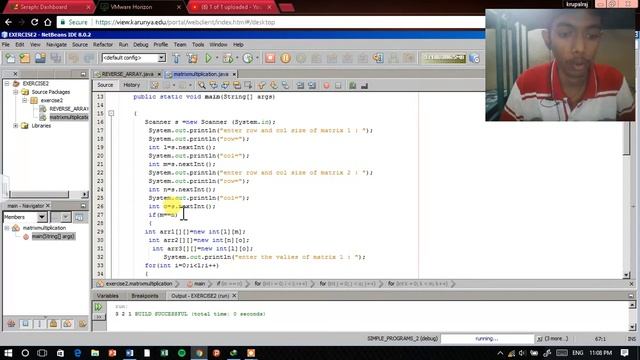Select main(String[] args) in Navigator
Screen dimensions: 640x360
[x=53, y=236]
